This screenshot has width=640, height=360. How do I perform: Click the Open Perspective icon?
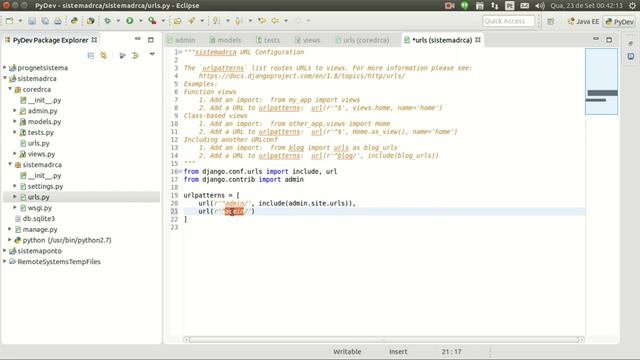[x=550, y=21]
